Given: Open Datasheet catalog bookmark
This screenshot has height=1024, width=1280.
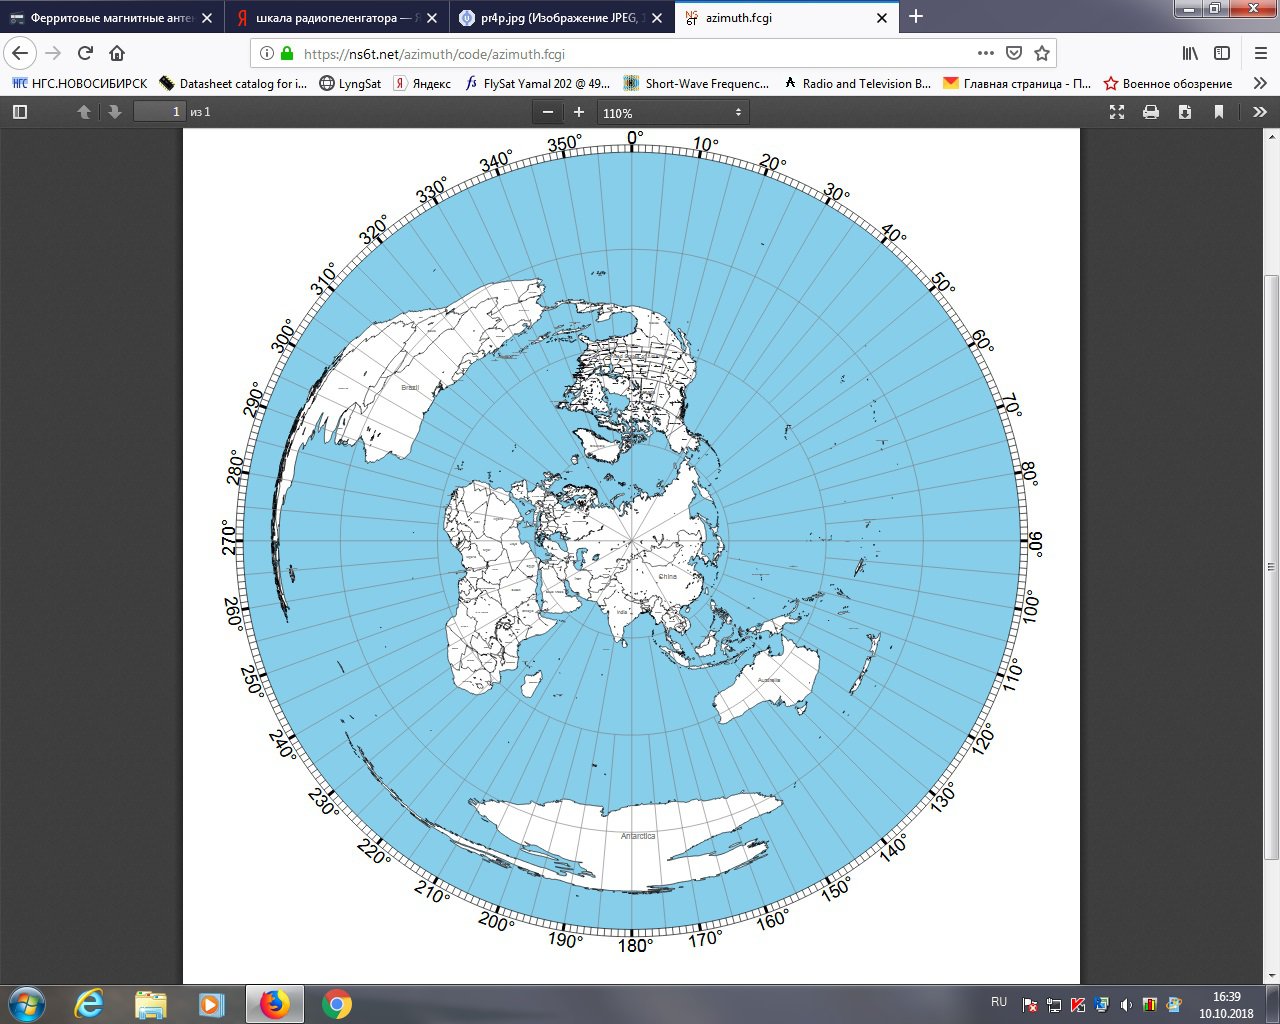Looking at the screenshot, I should click(x=234, y=84).
